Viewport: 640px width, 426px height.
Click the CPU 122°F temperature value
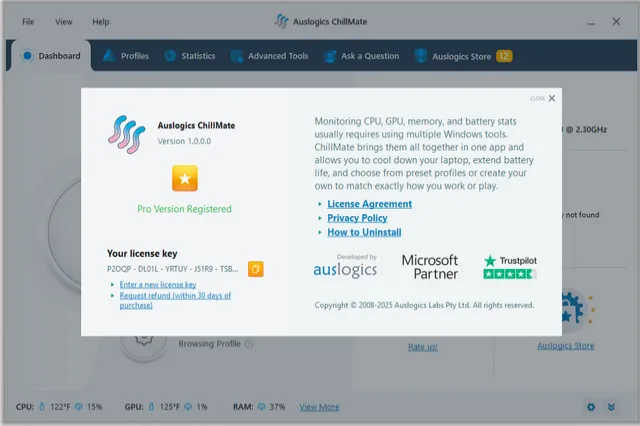(x=60, y=407)
